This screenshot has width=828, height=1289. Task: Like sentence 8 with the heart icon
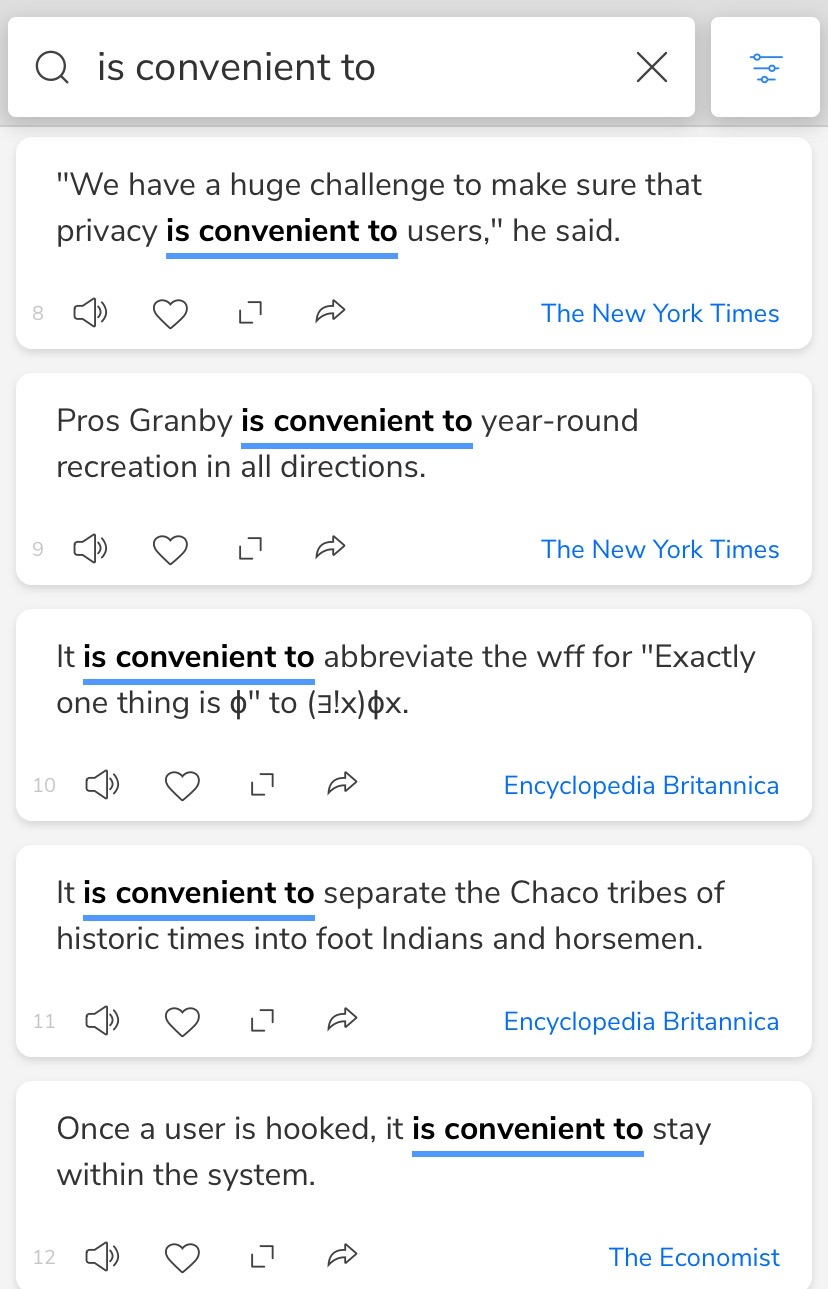click(x=170, y=314)
